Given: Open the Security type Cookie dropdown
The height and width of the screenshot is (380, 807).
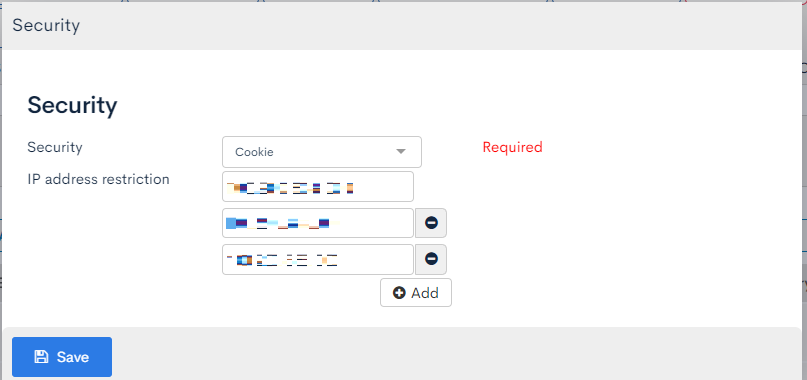Looking at the screenshot, I should [x=322, y=152].
